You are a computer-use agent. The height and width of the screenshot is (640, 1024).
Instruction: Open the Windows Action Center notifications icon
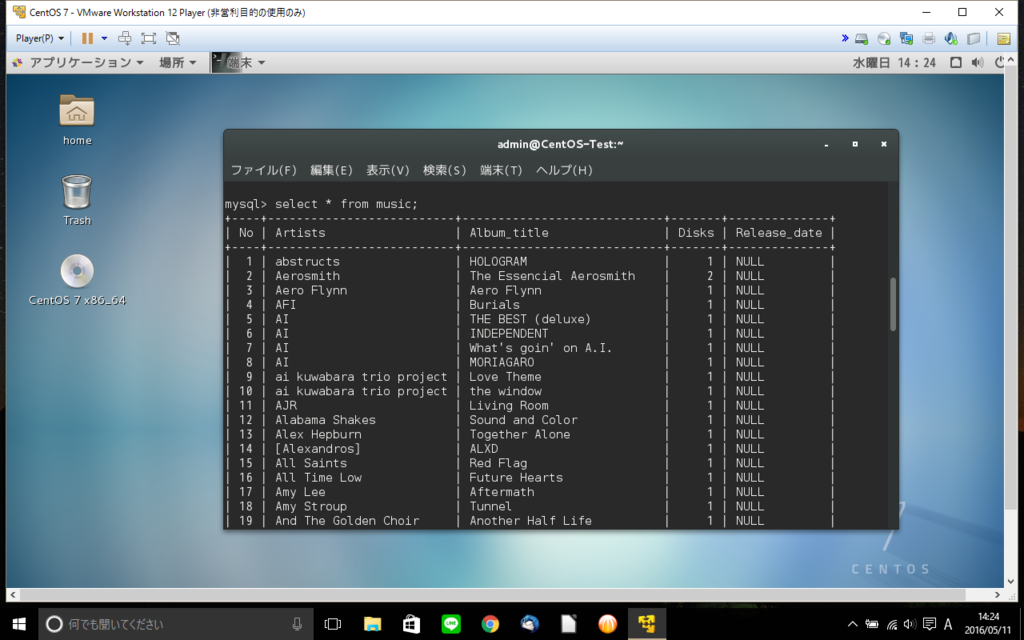(929, 624)
